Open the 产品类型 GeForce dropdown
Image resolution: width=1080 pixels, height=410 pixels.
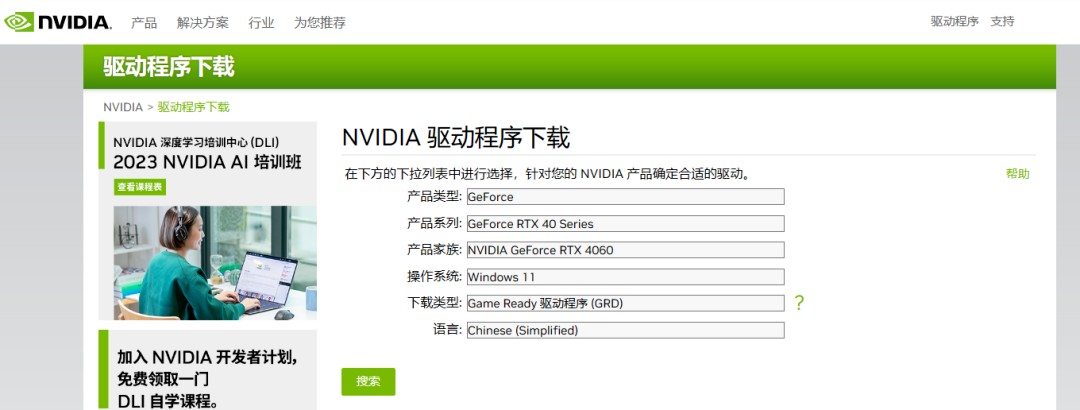point(625,197)
